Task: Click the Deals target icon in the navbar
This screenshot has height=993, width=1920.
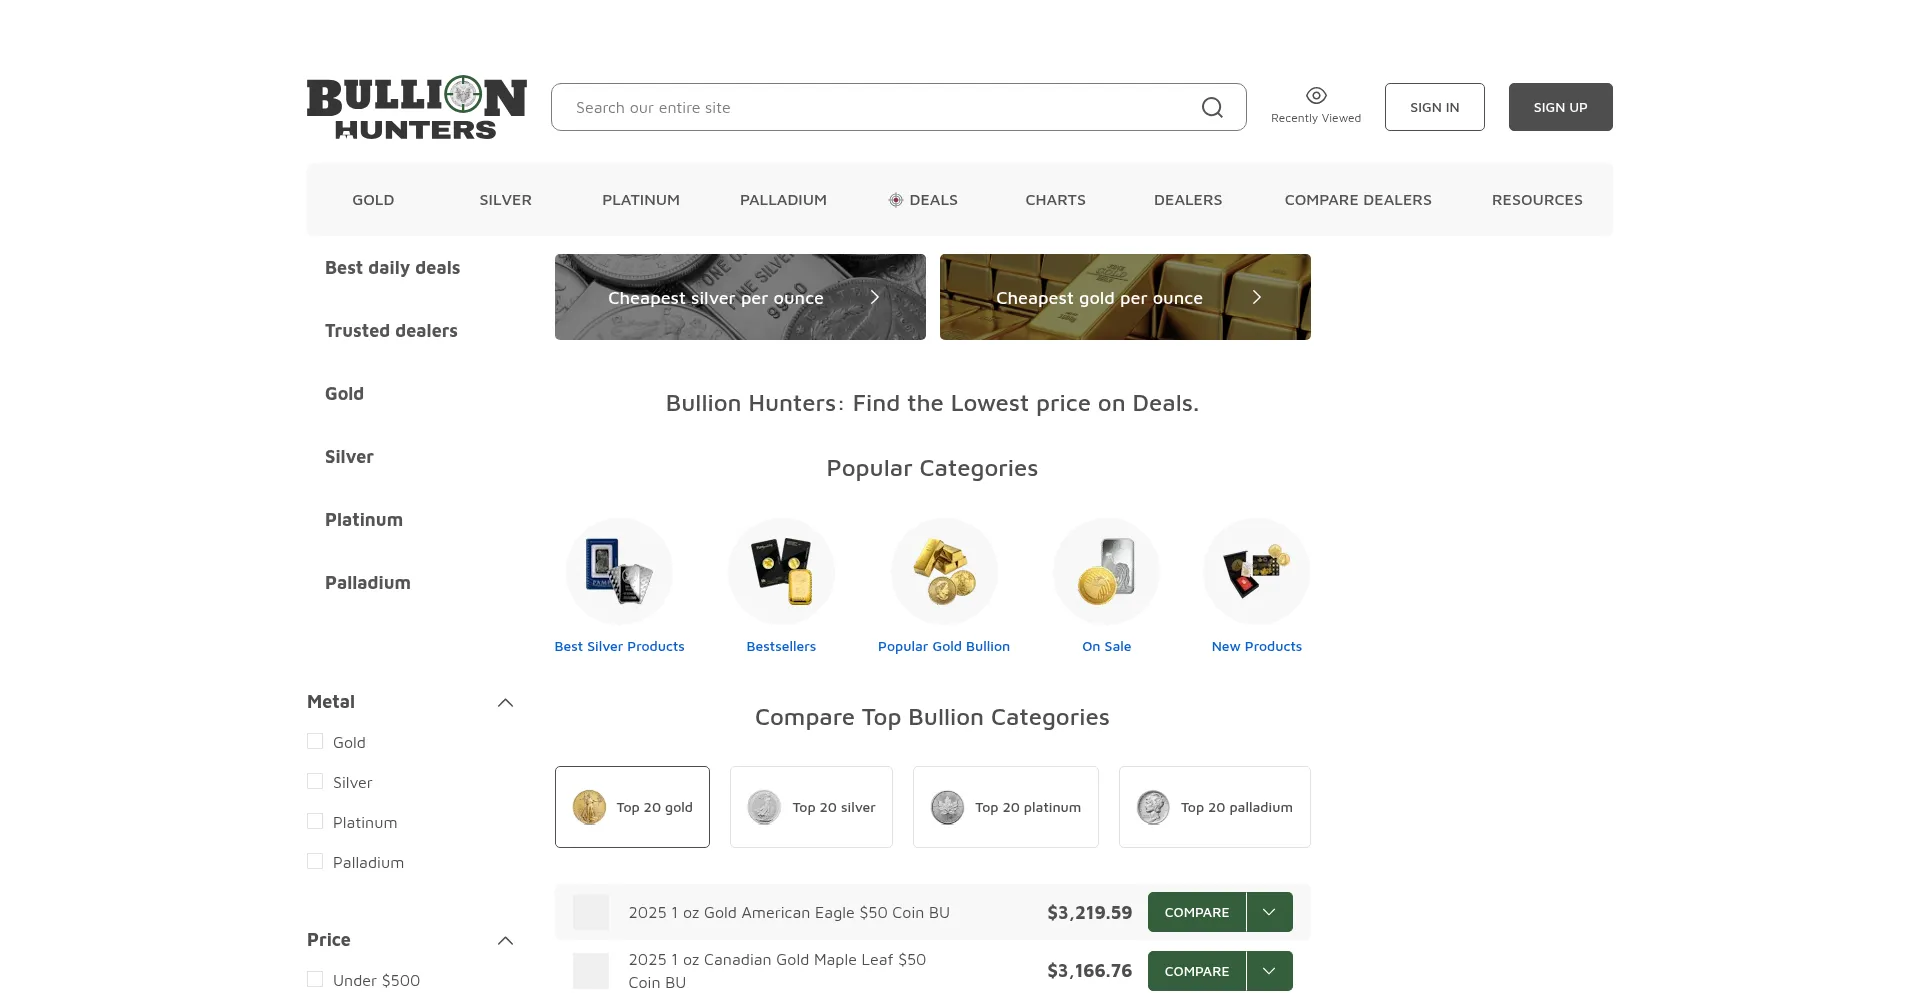Action: click(x=896, y=200)
